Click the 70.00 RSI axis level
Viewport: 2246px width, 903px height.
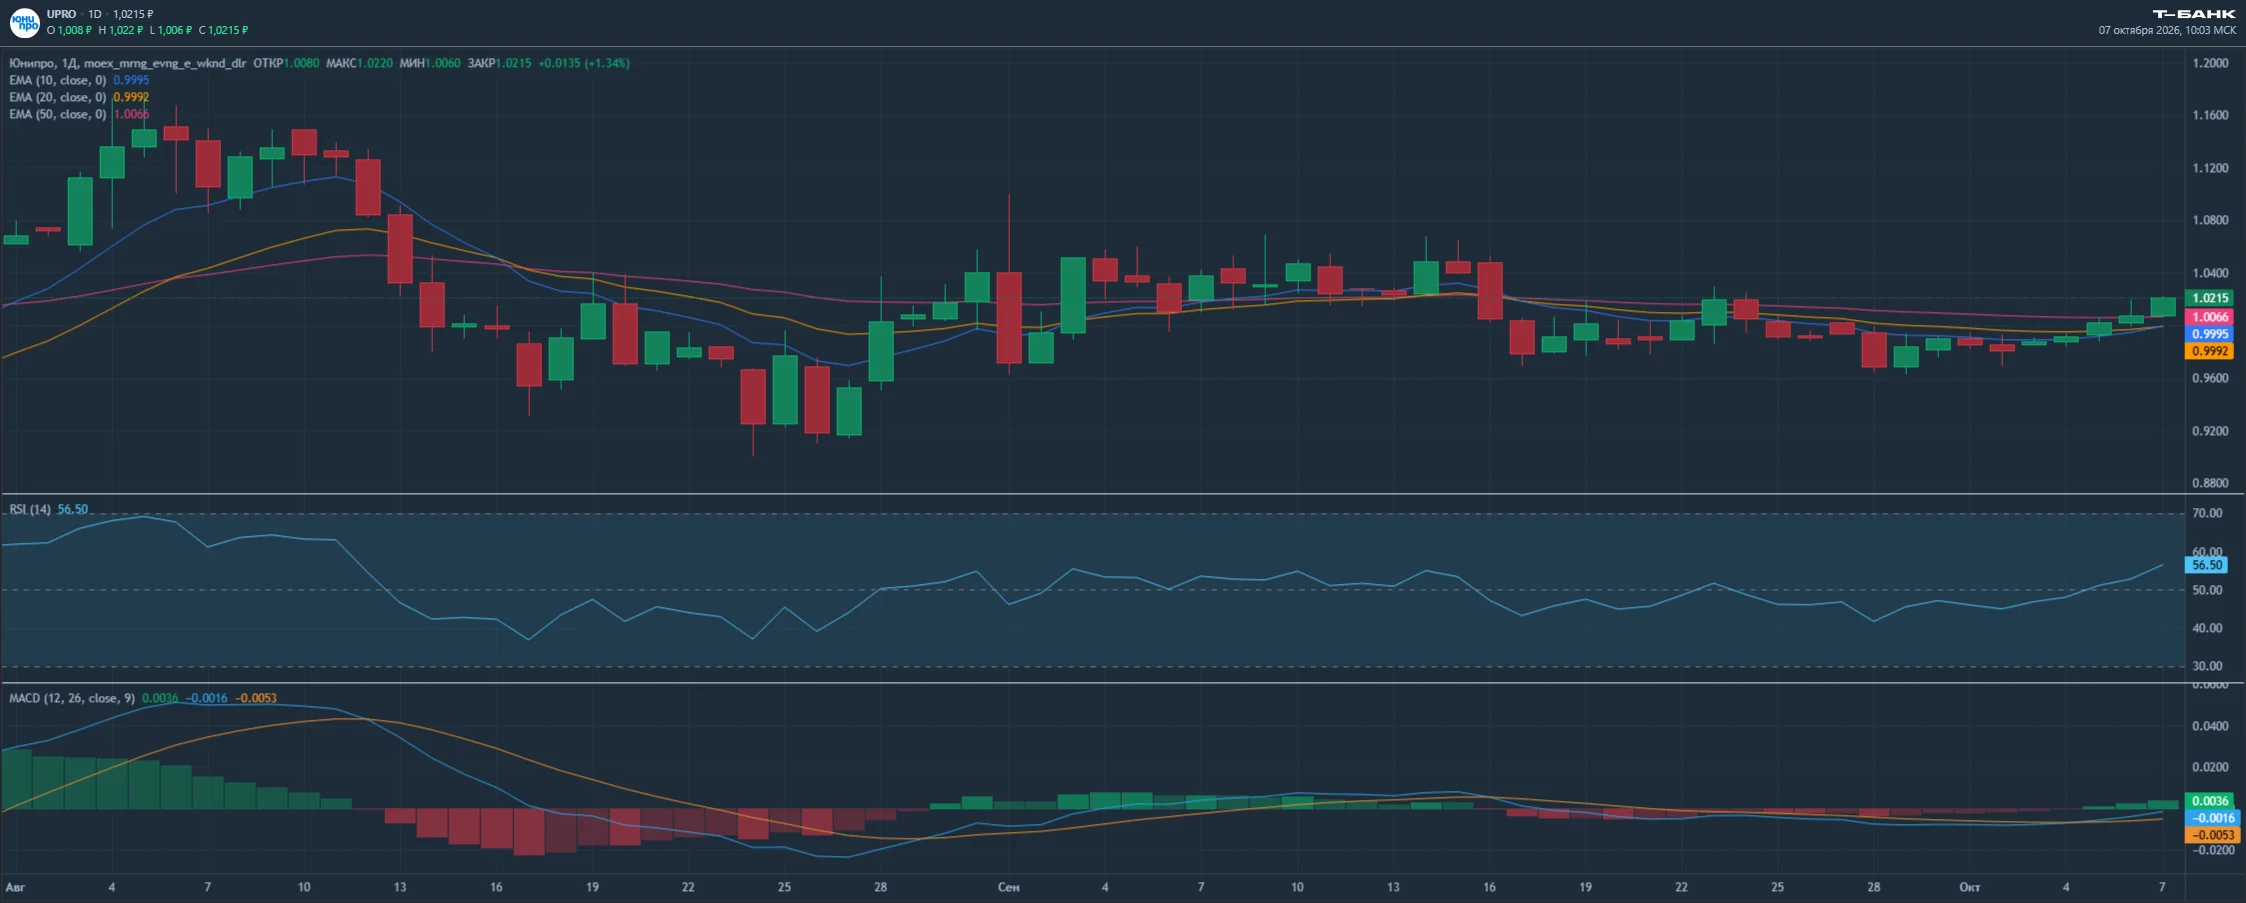(2207, 513)
